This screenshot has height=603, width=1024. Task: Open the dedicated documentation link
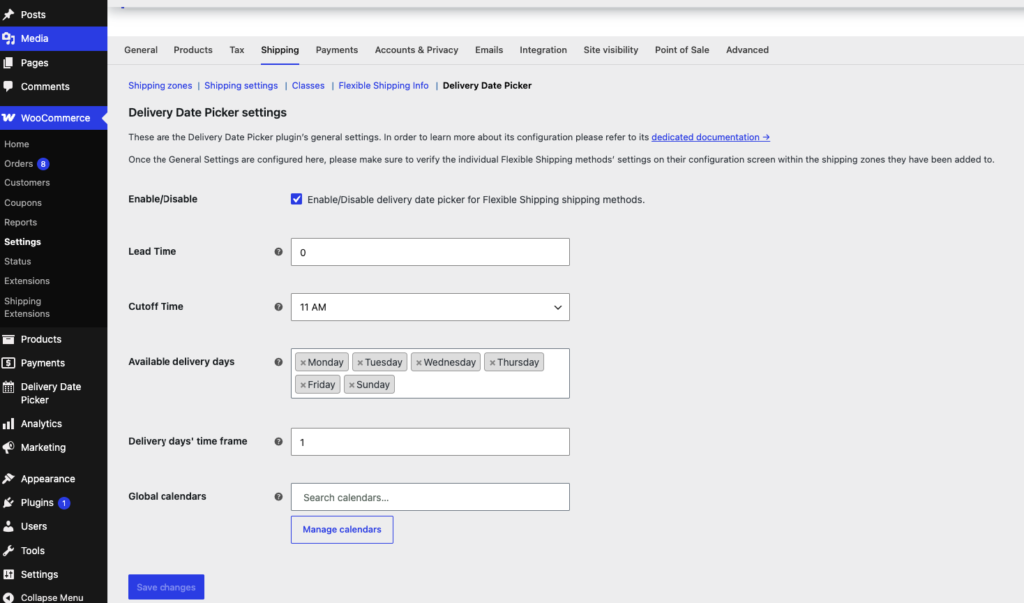pyautogui.click(x=711, y=137)
